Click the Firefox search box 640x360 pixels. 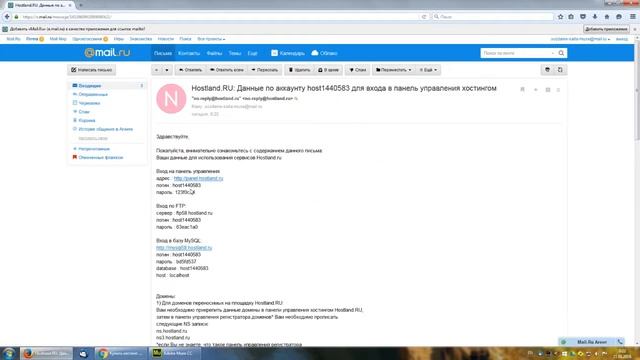click(x=493, y=17)
